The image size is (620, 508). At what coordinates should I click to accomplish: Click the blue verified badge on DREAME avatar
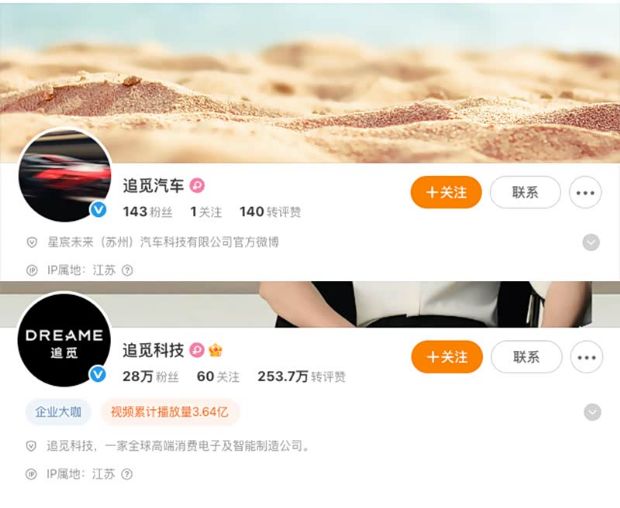98,374
